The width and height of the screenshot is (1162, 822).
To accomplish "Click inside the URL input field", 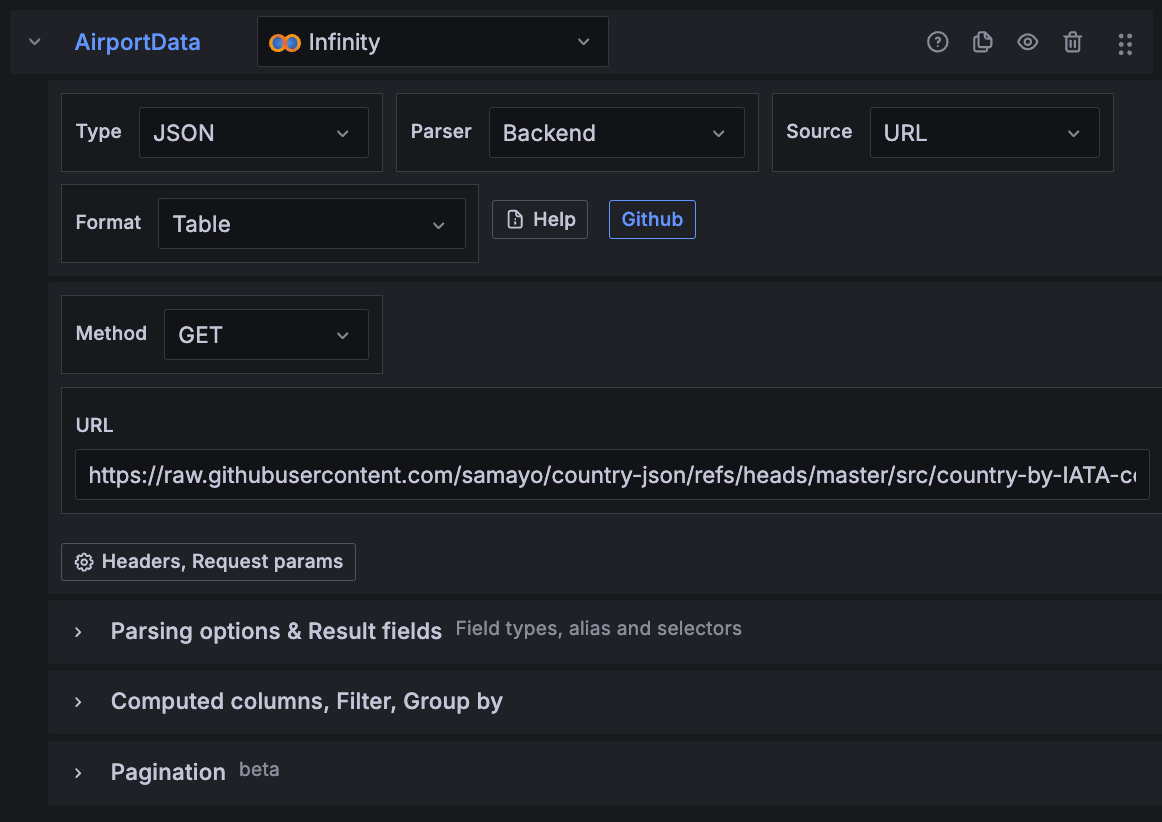I will pyautogui.click(x=612, y=475).
